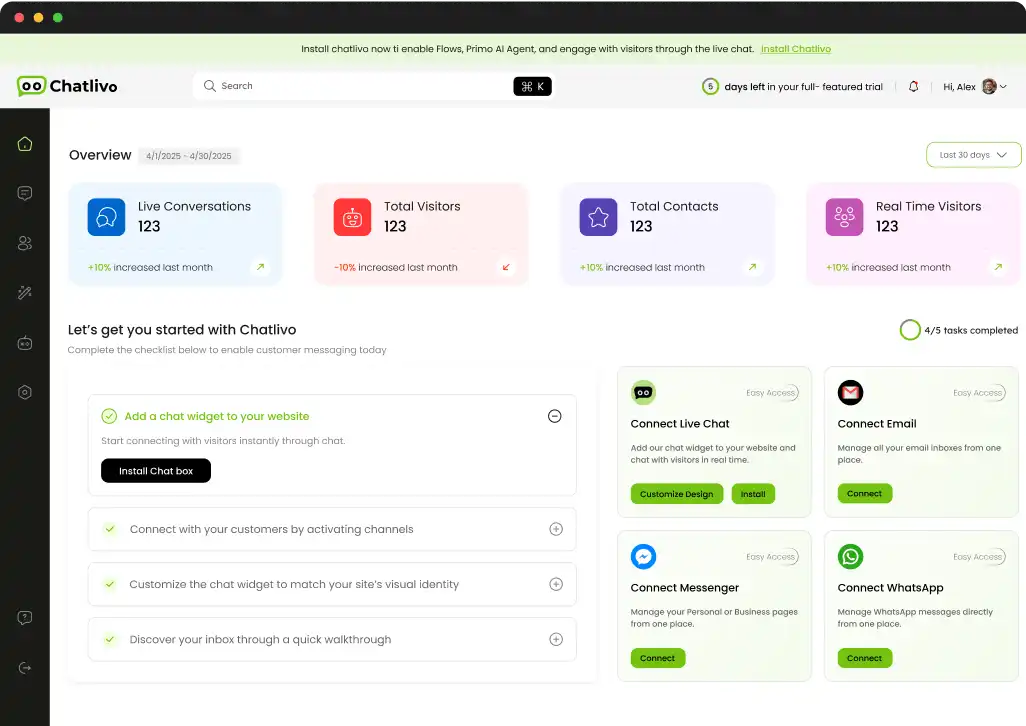Click the tasks completed progress ring
This screenshot has width=1026, height=726.
coord(910,330)
